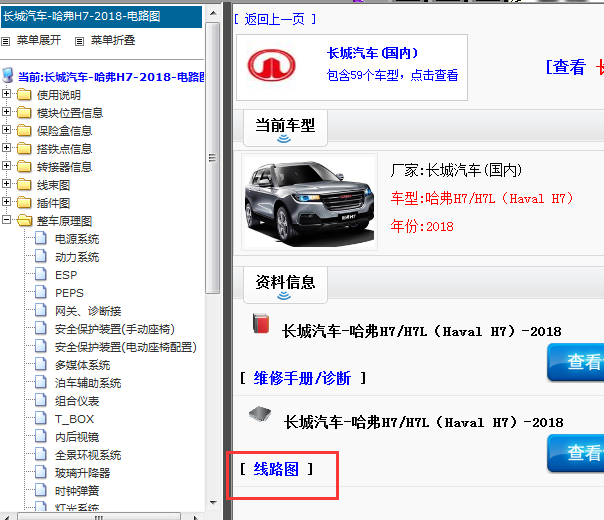Click the page icon next to PEPS
604x520 pixels.
[x=41, y=292]
